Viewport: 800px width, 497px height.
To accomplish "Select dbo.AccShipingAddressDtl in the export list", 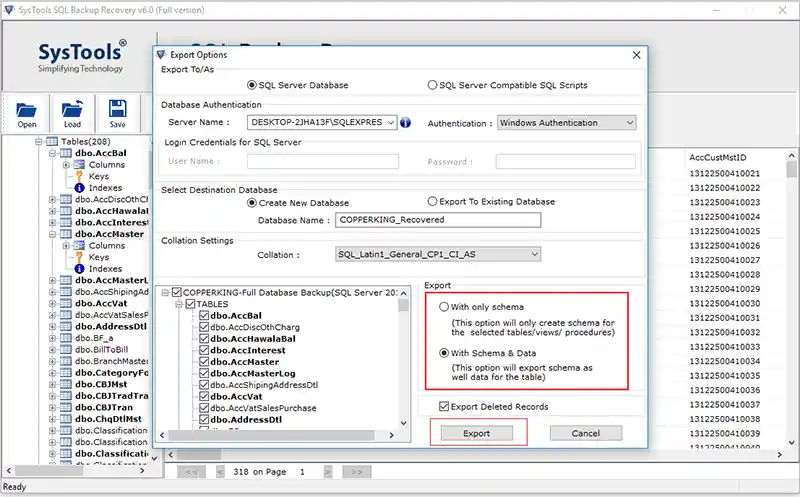I will (x=264, y=385).
